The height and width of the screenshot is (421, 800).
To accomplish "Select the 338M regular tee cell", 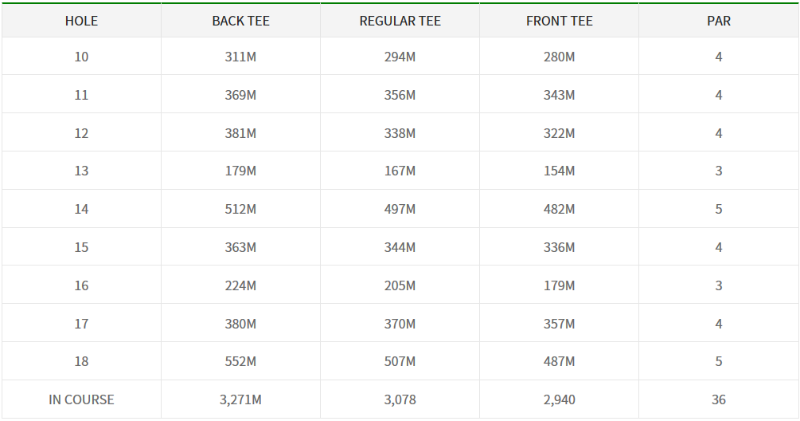I will (399, 133).
